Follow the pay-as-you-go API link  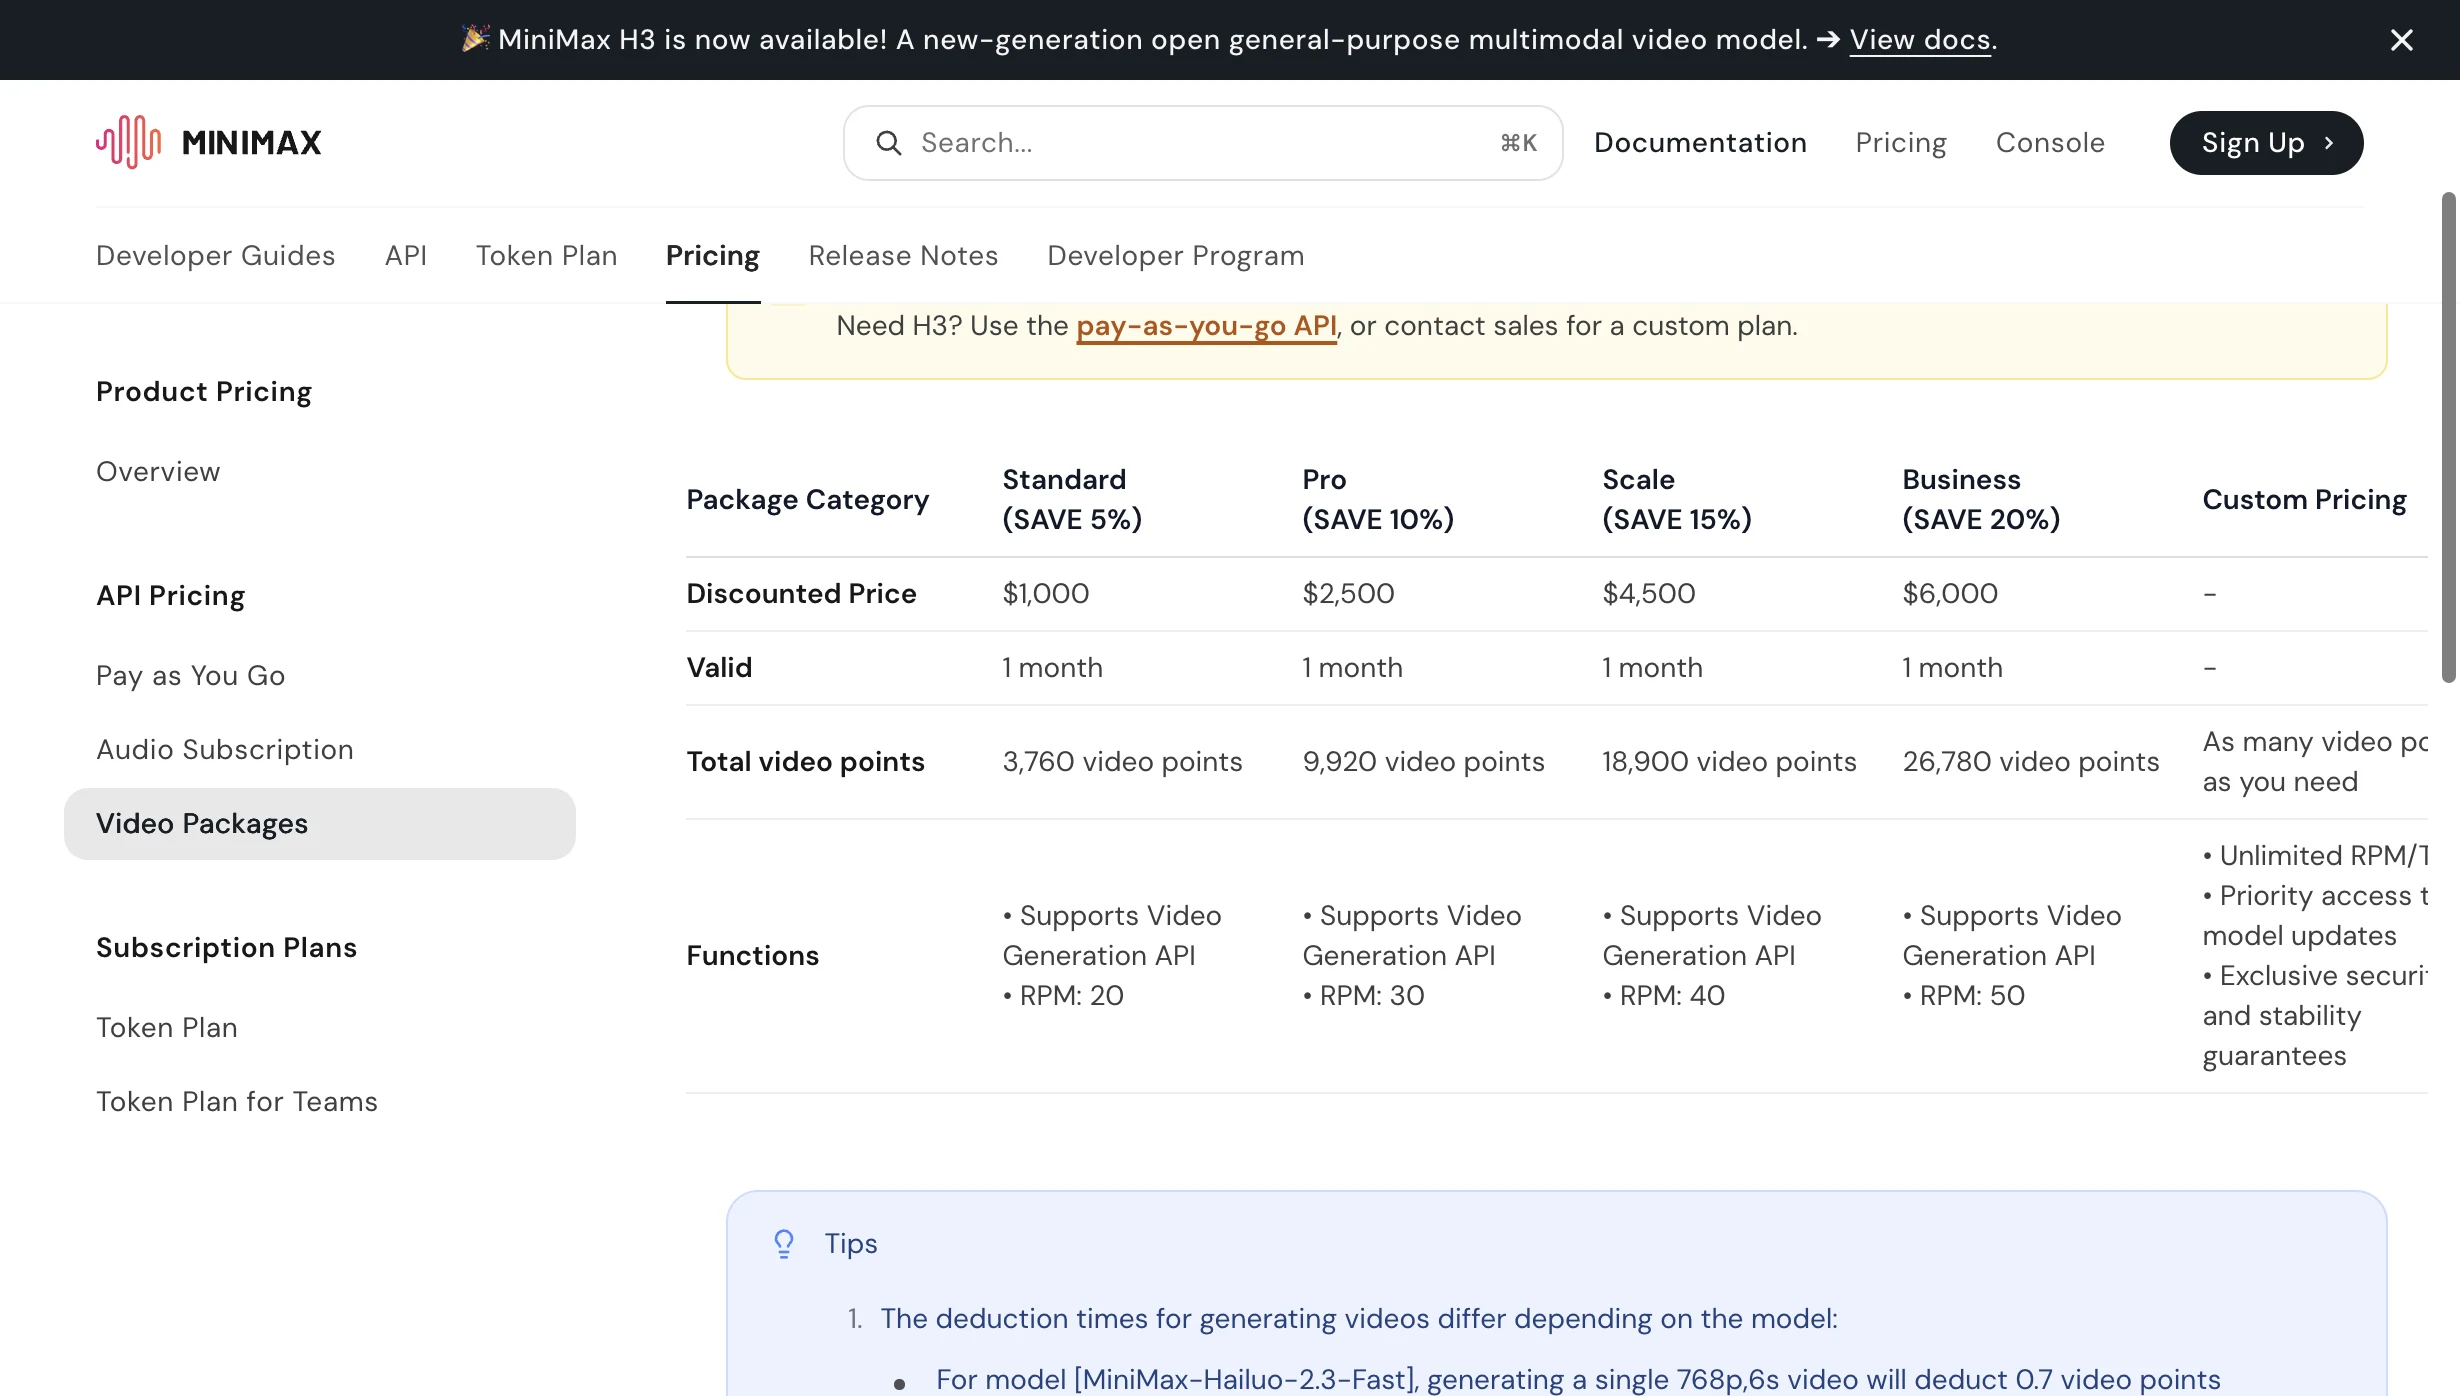click(1206, 326)
